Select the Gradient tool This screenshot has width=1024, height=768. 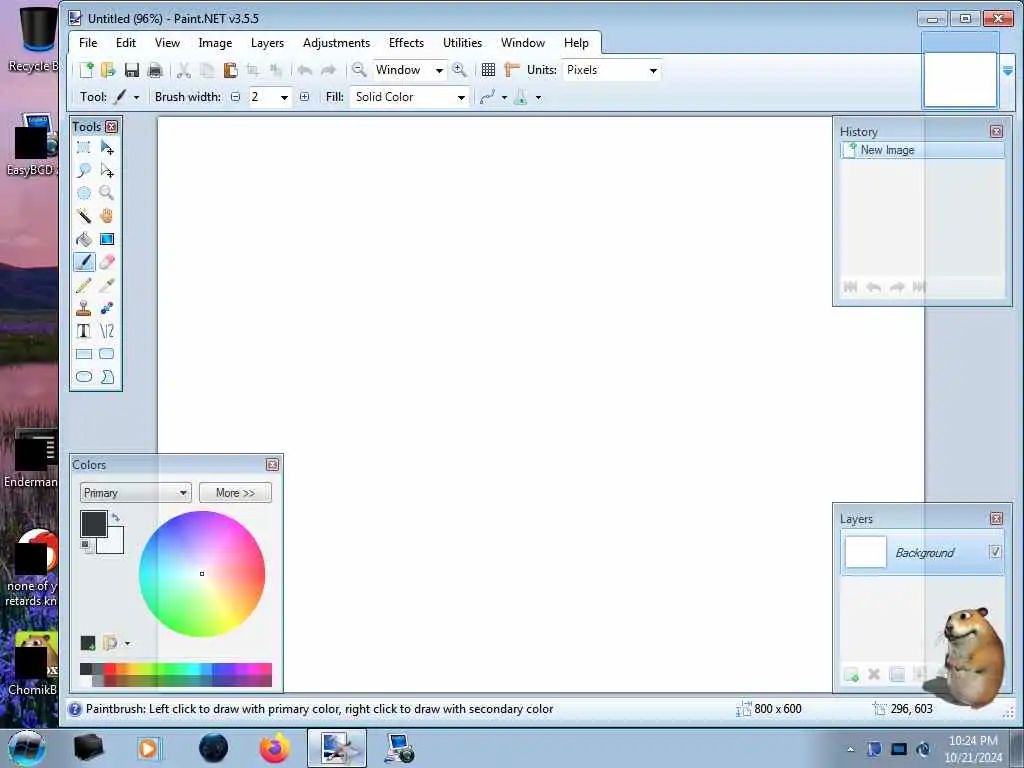(107, 239)
